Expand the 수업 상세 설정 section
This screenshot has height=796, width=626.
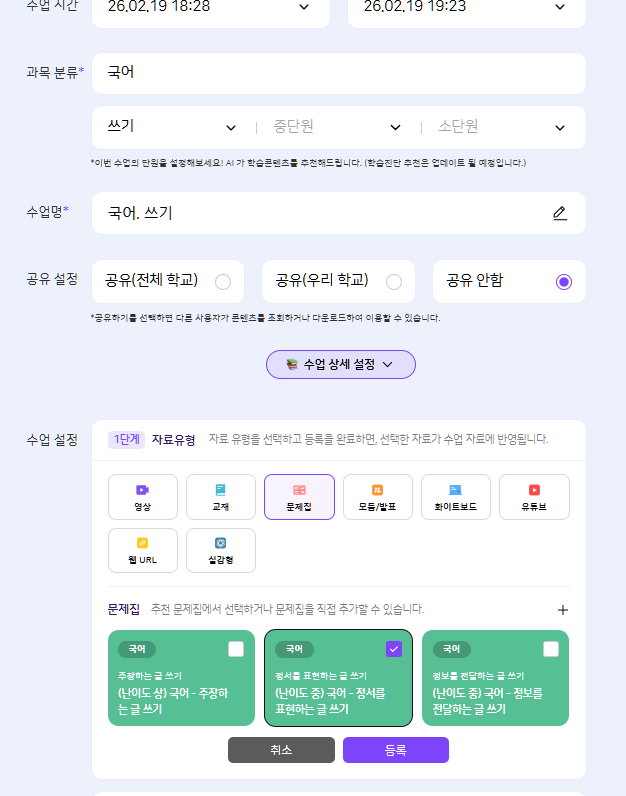click(340, 365)
